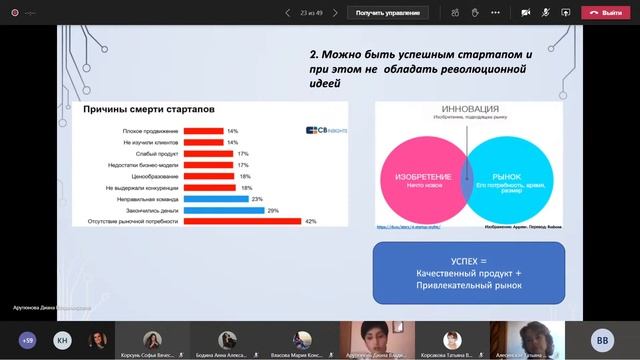Click the muted mic icon beside Корсакова Татьяна
Image resolution: width=640 pixels, height=360 pixels.
[481, 356]
